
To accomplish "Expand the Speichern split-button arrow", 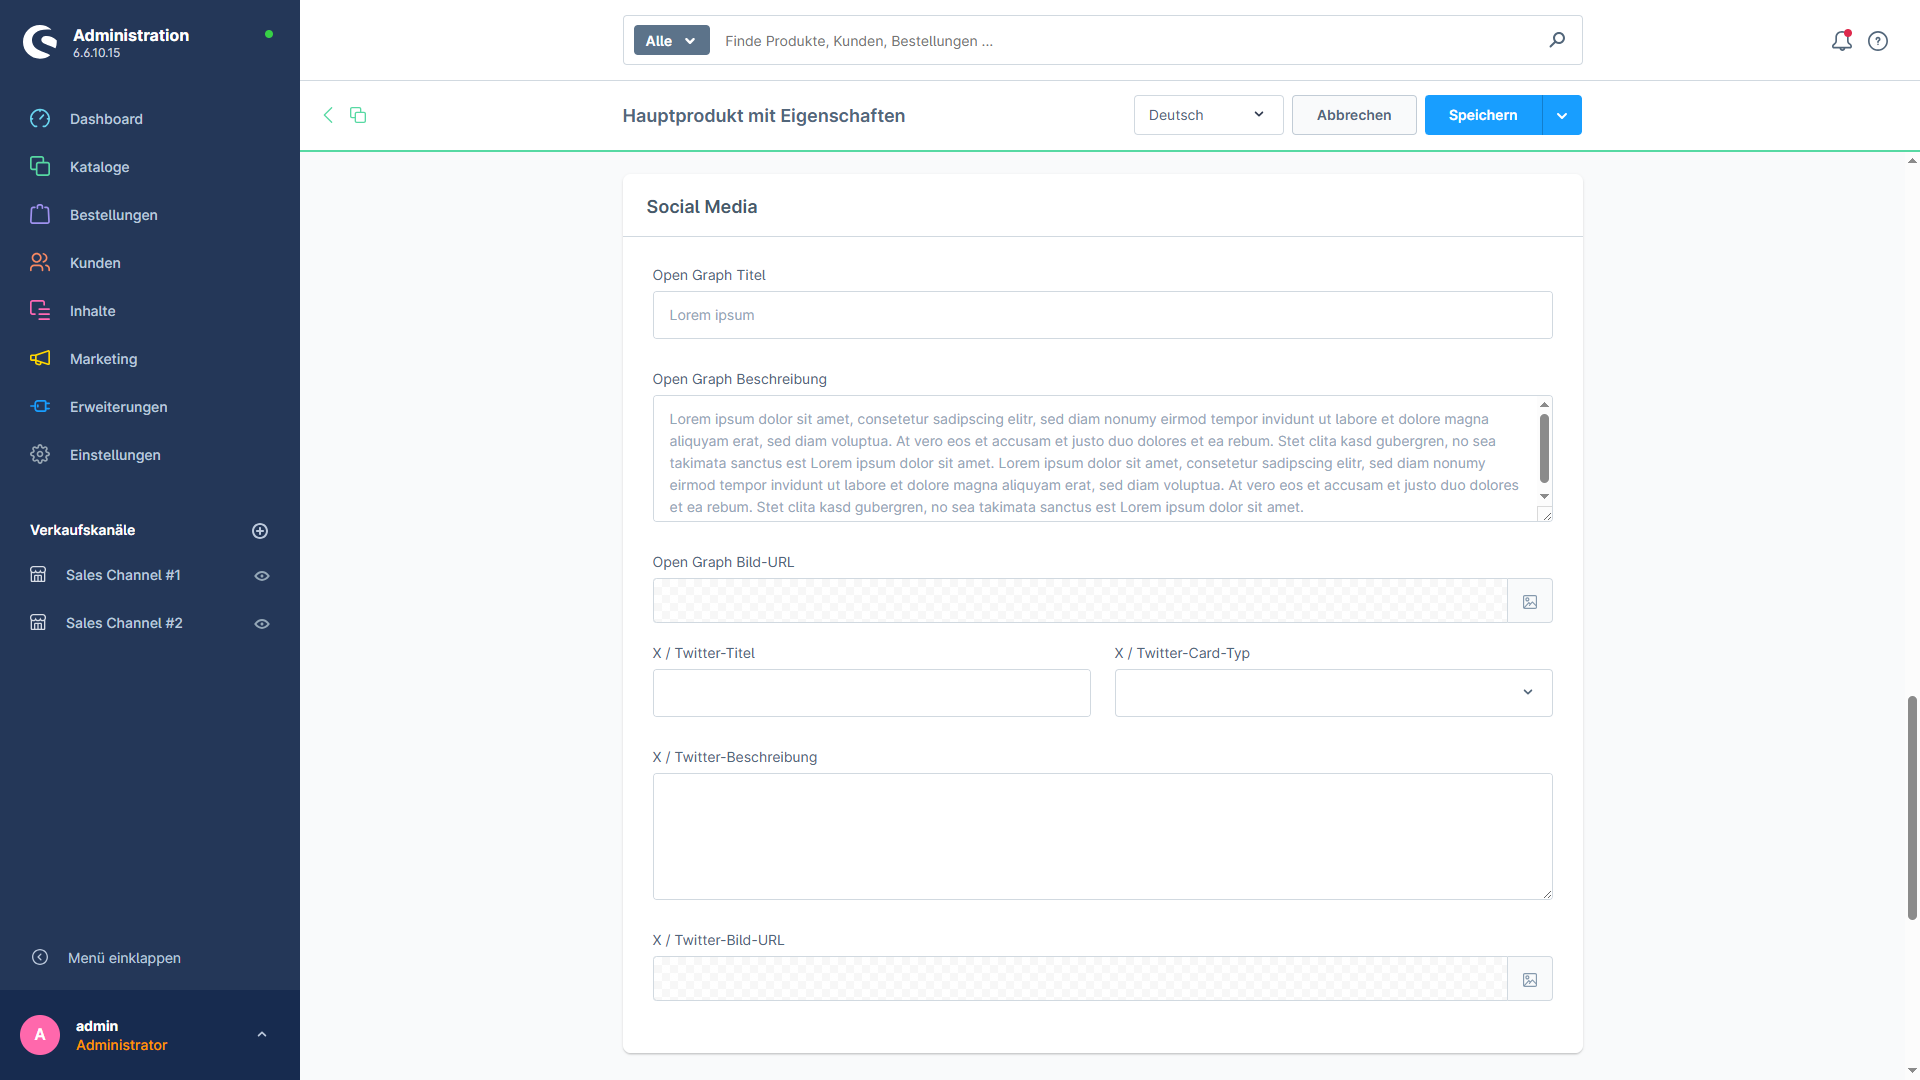I will pyautogui.click(x=1561, y=115).
